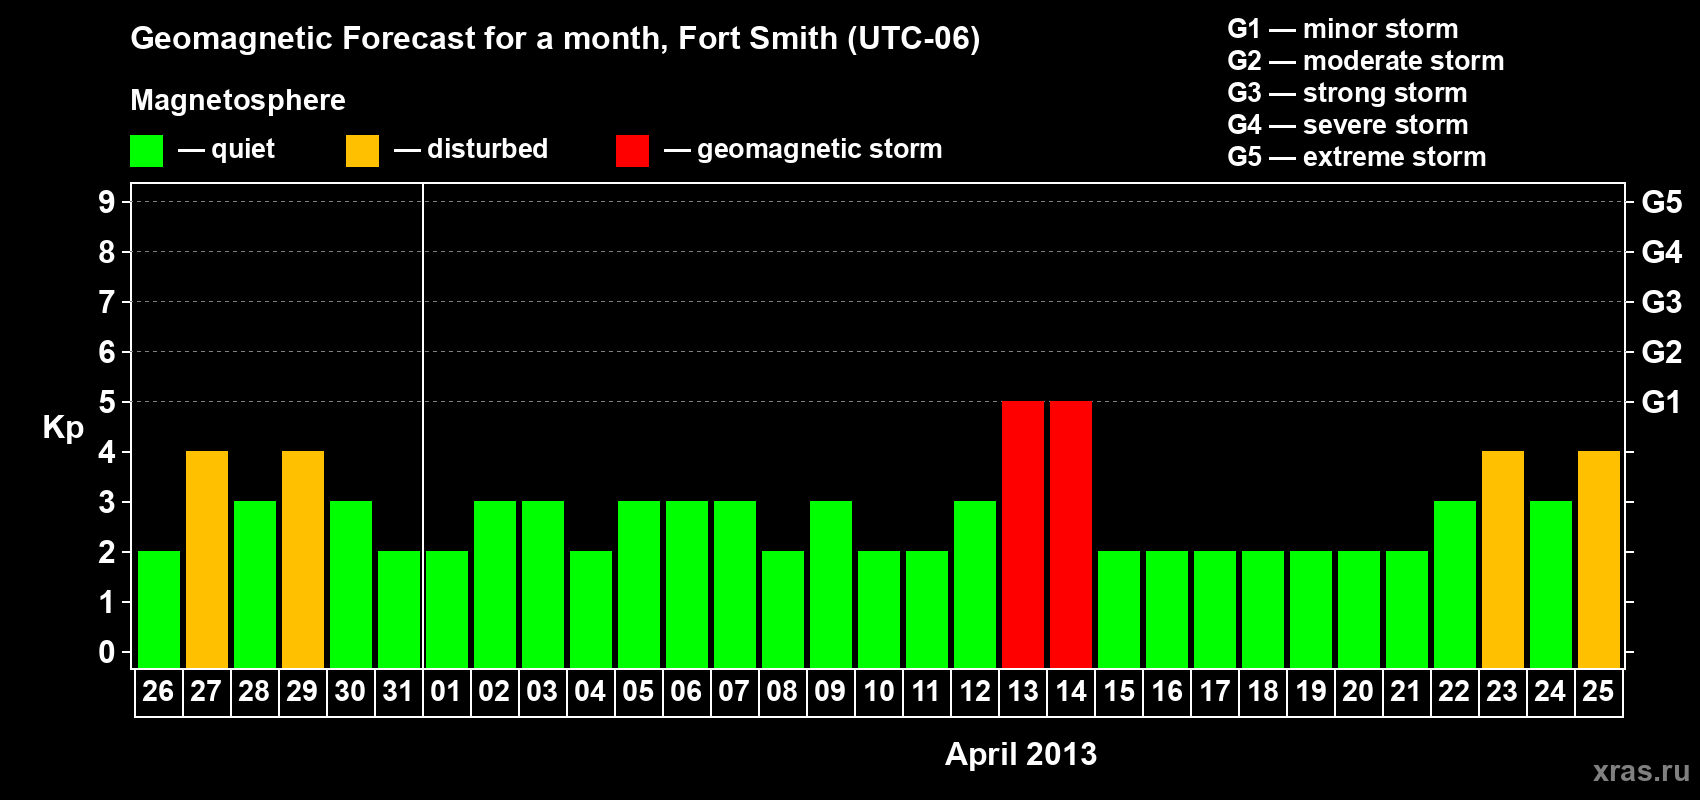Select the red bar for April 14
The image size is (1700, 800).
pyautogui.click(x=1071, y=534)
